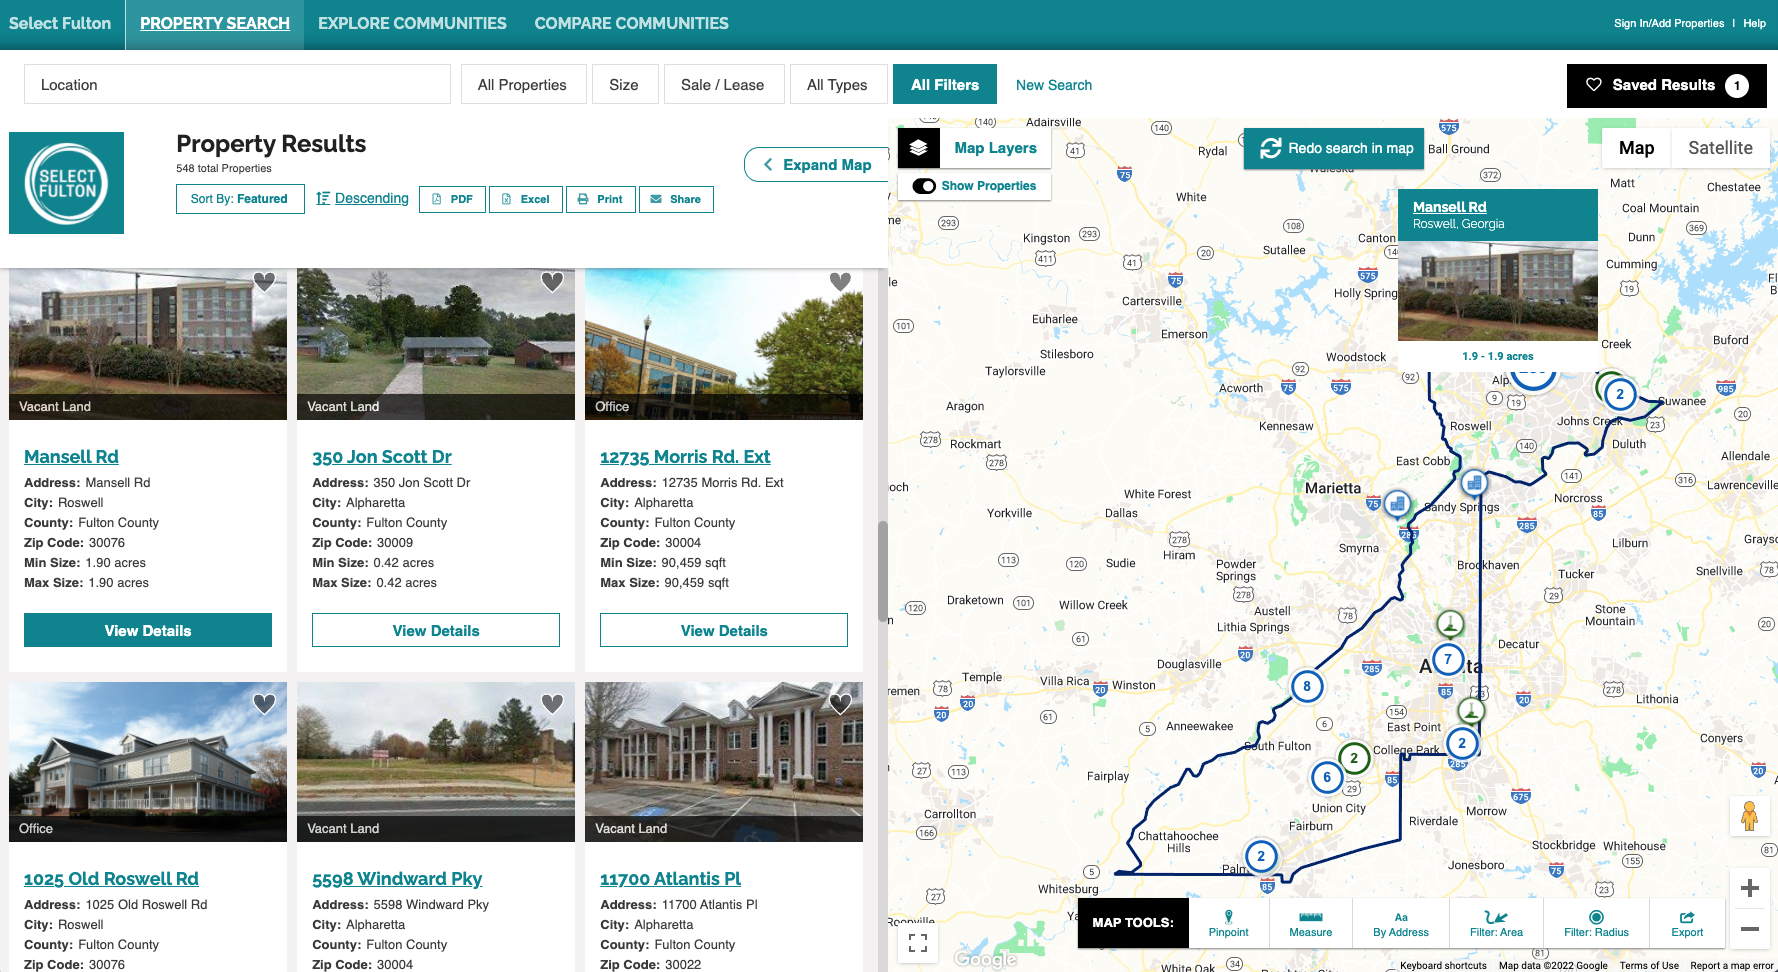Open the 350 Jon Scott Dr title link
This screenshot has width=1778, height=972.
pos(382,457)
